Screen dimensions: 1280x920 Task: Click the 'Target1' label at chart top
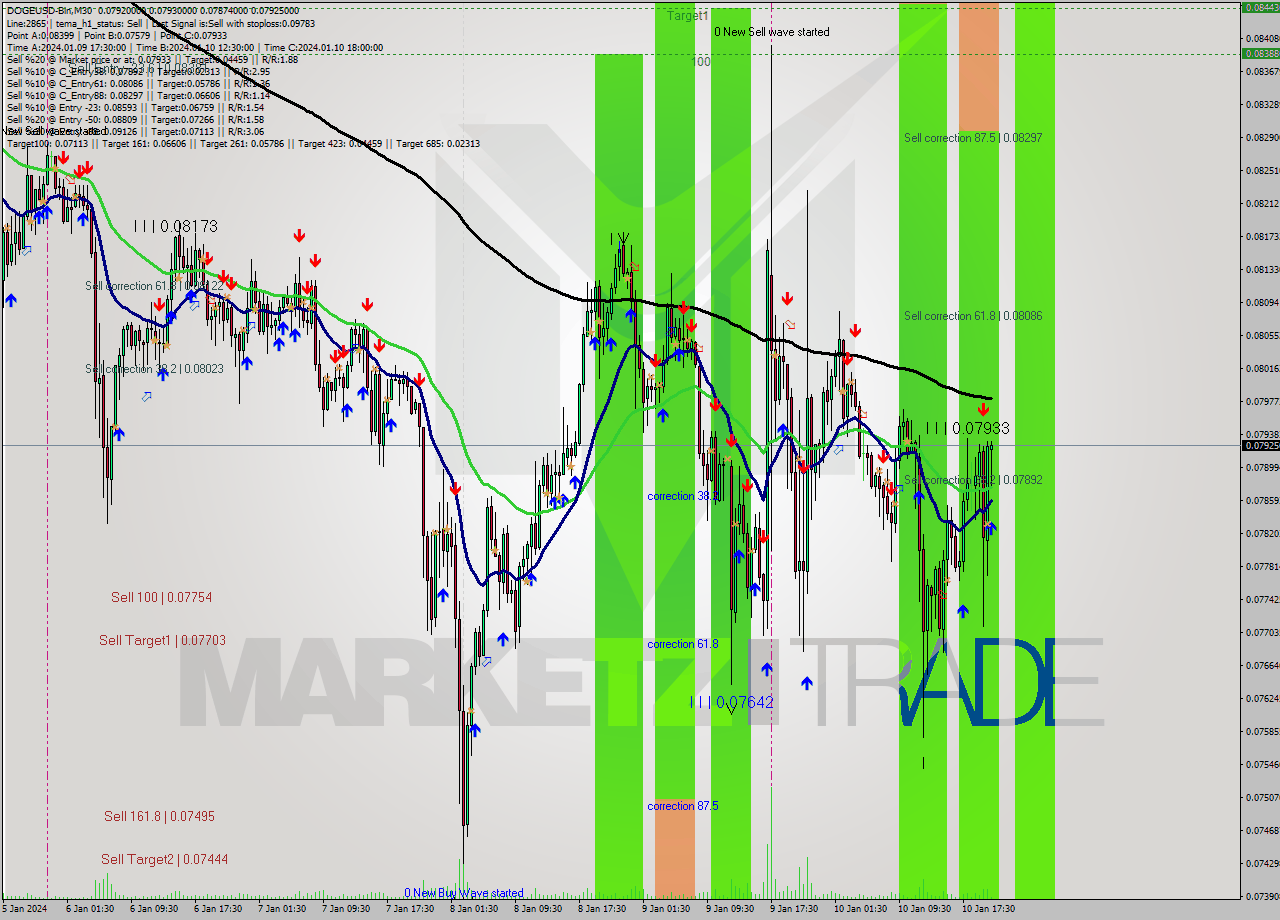click(688, 16)
